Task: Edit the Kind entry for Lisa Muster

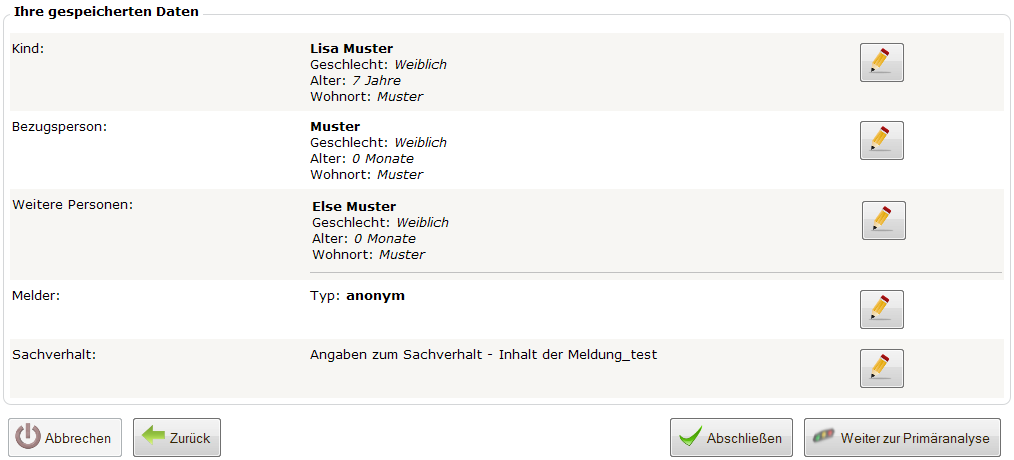Action: [881, 63]
